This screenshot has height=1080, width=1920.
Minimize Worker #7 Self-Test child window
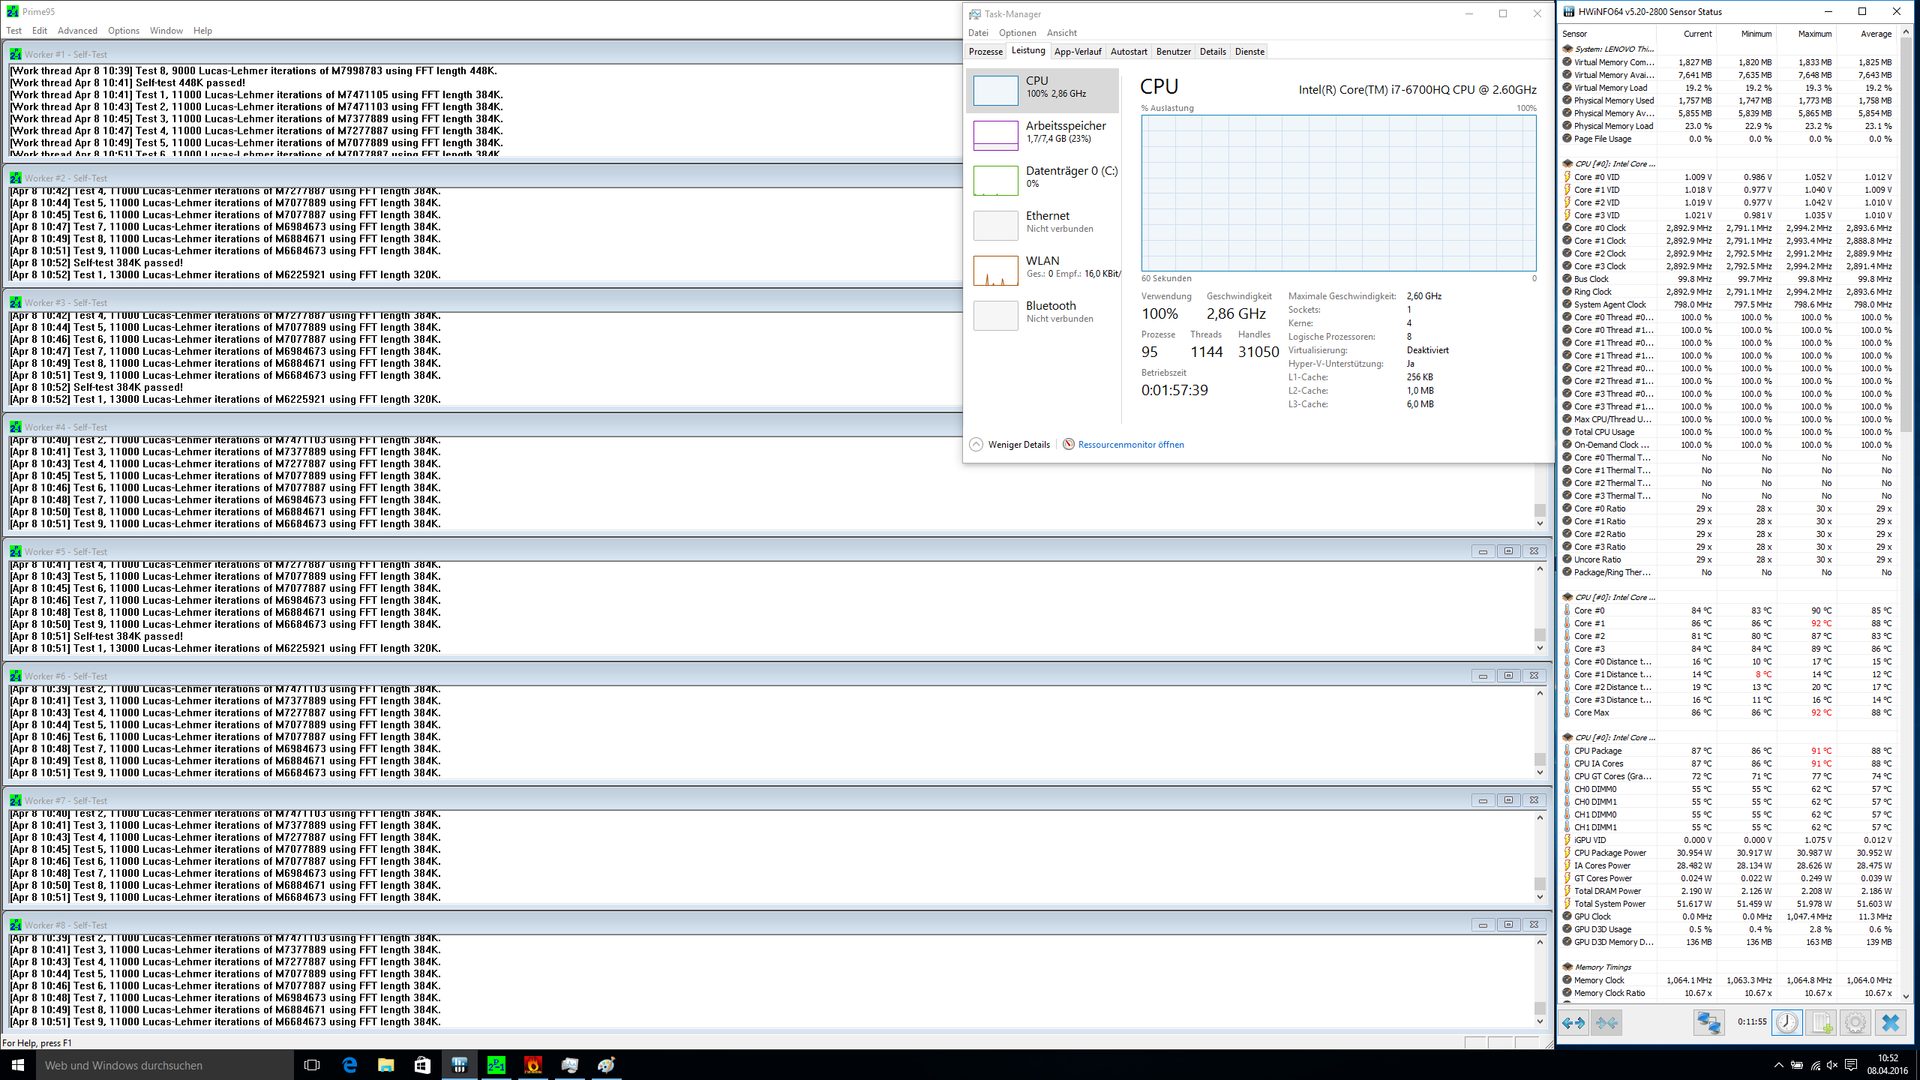click(1483, 800)
